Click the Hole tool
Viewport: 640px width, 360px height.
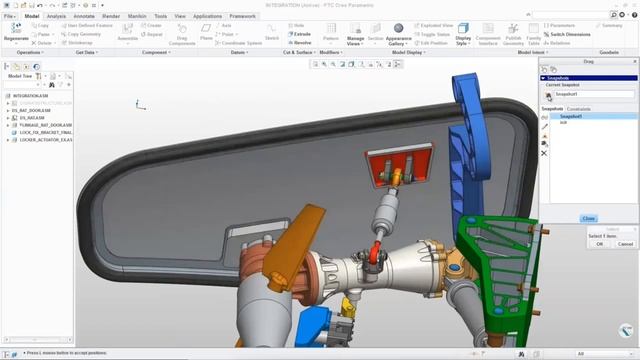[296, 25]
